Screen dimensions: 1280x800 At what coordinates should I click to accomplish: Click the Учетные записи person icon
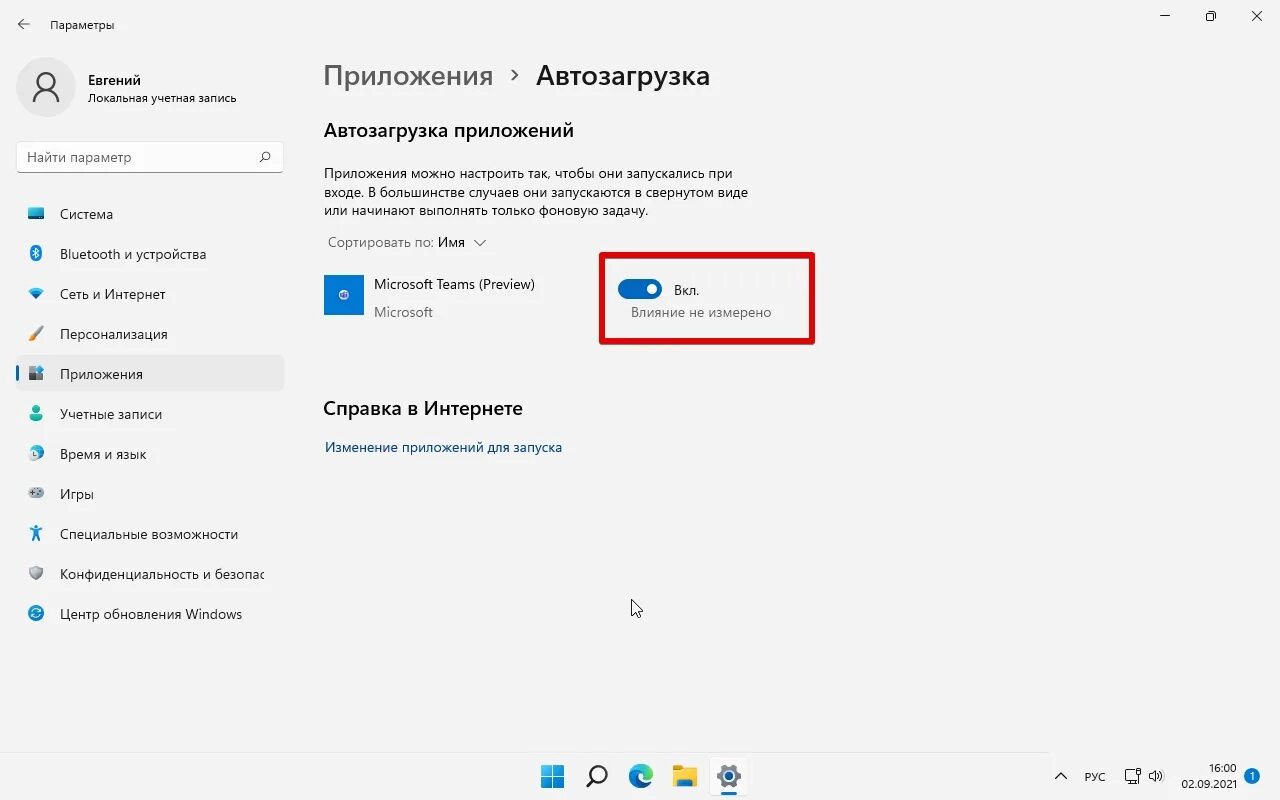[36, 414]
